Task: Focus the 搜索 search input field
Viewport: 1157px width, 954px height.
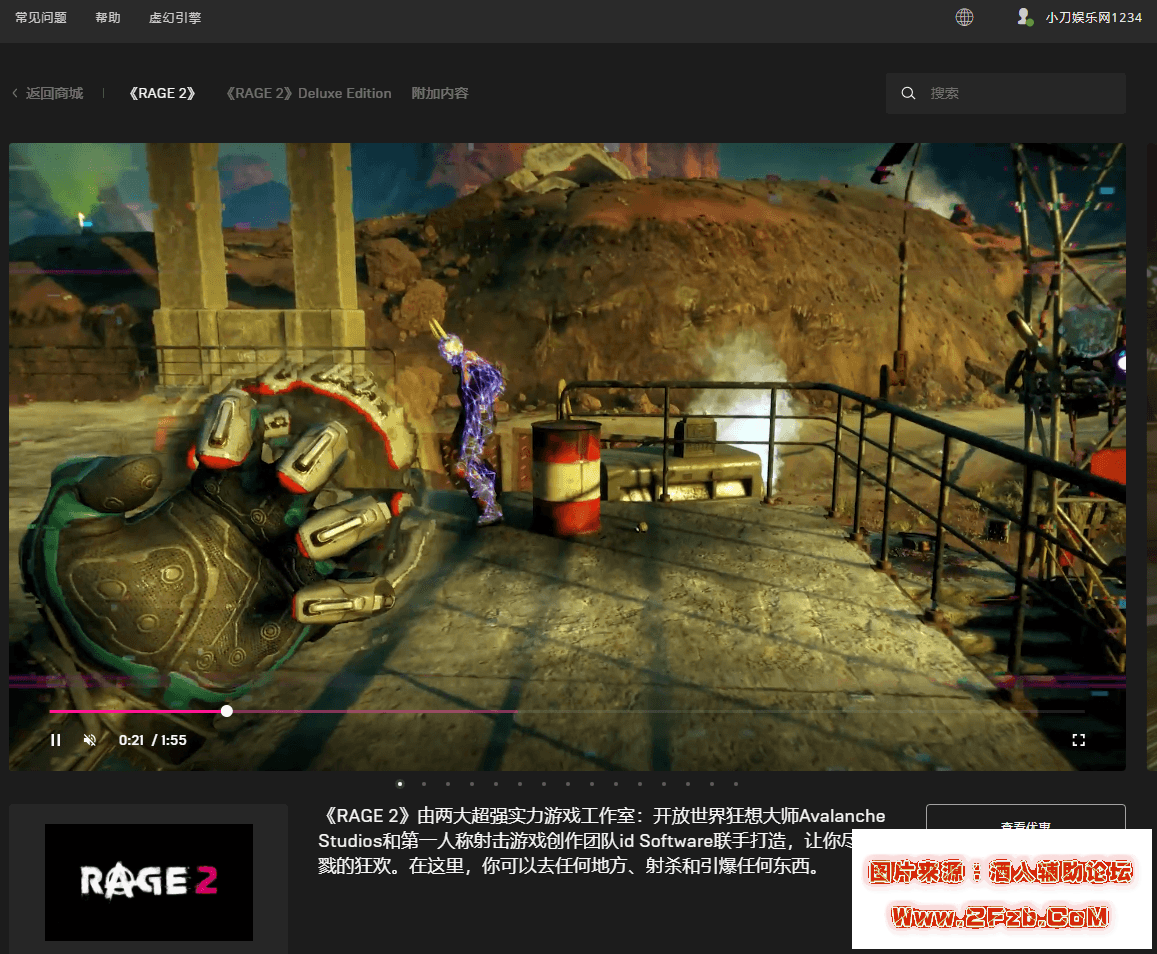Action: [x=1020, y=93]
